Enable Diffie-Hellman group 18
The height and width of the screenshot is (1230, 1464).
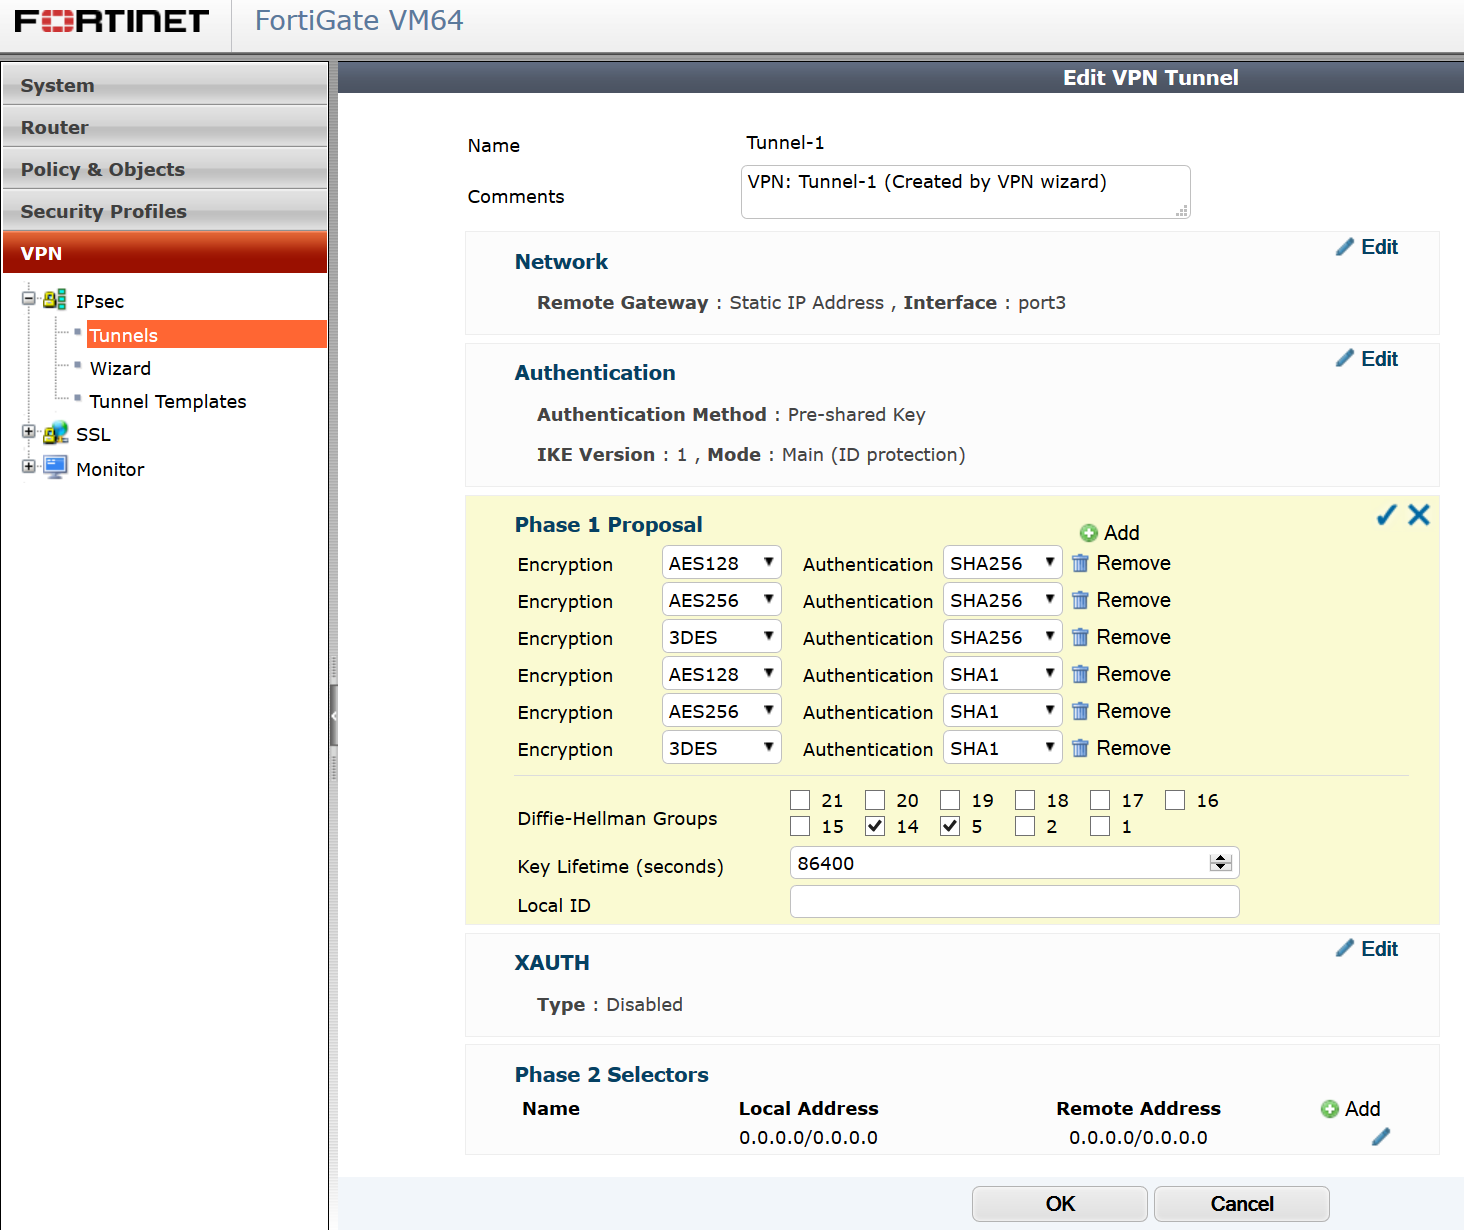click(1025, 800)
